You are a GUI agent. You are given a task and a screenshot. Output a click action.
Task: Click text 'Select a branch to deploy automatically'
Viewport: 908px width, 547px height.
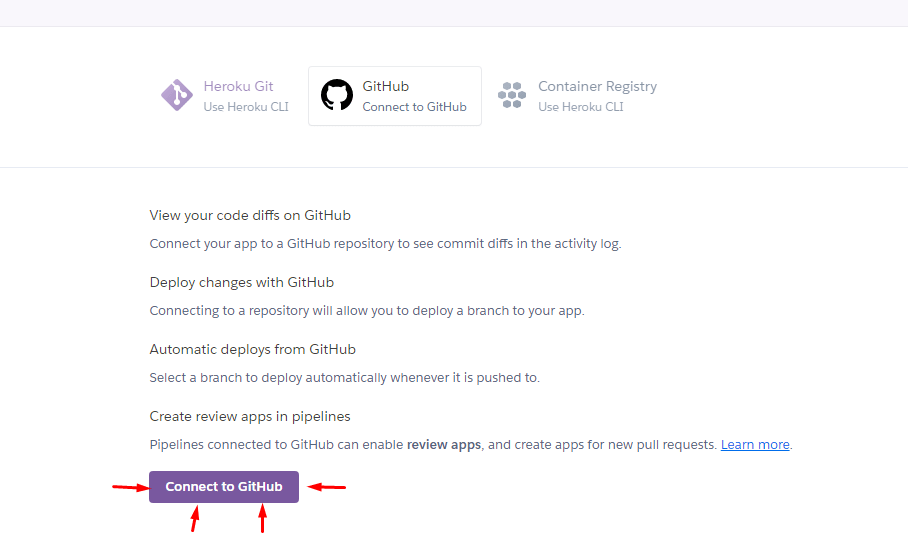pos(269,378)
